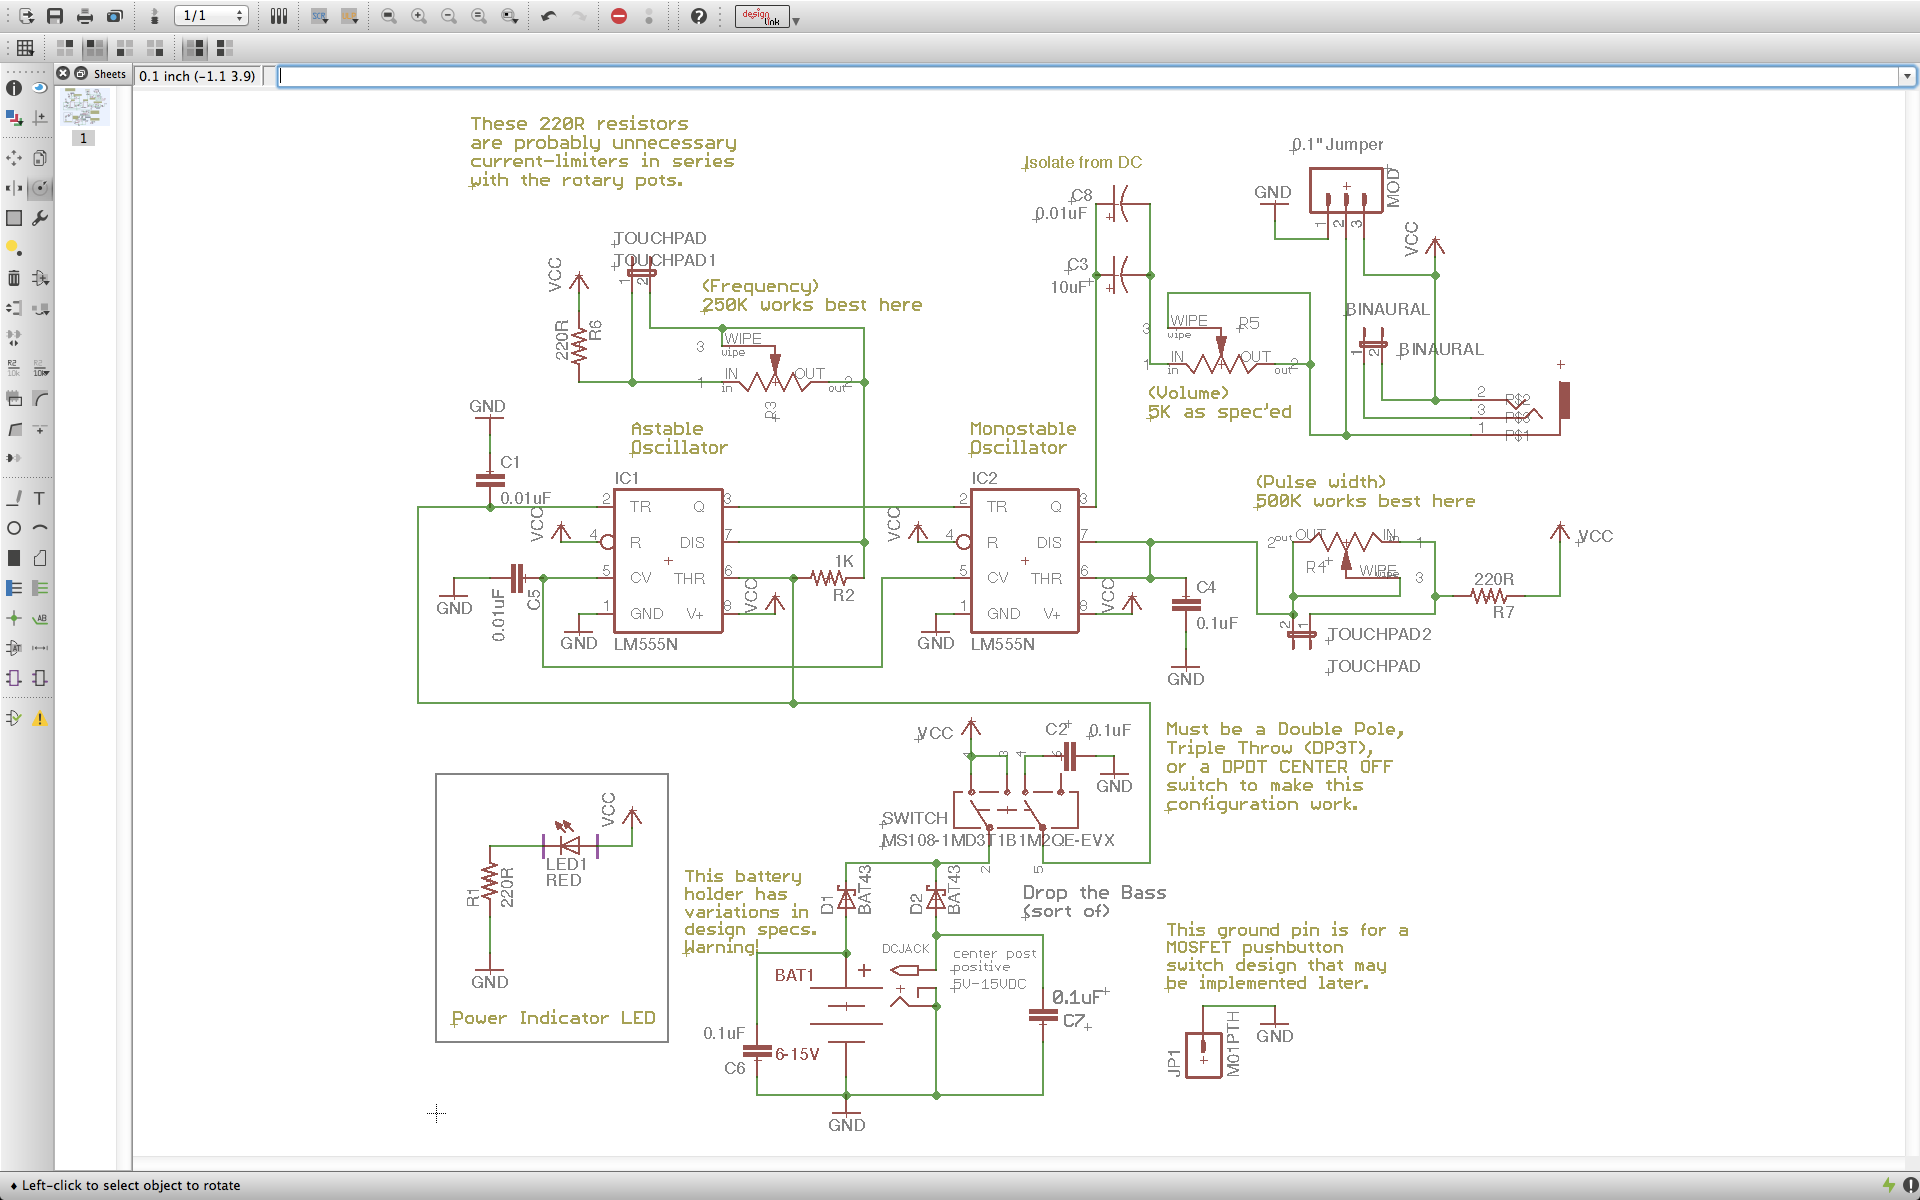Screen dimensions: 1920x1200
Task: Open Help with question mark icon
Action: tap(699, 16)
